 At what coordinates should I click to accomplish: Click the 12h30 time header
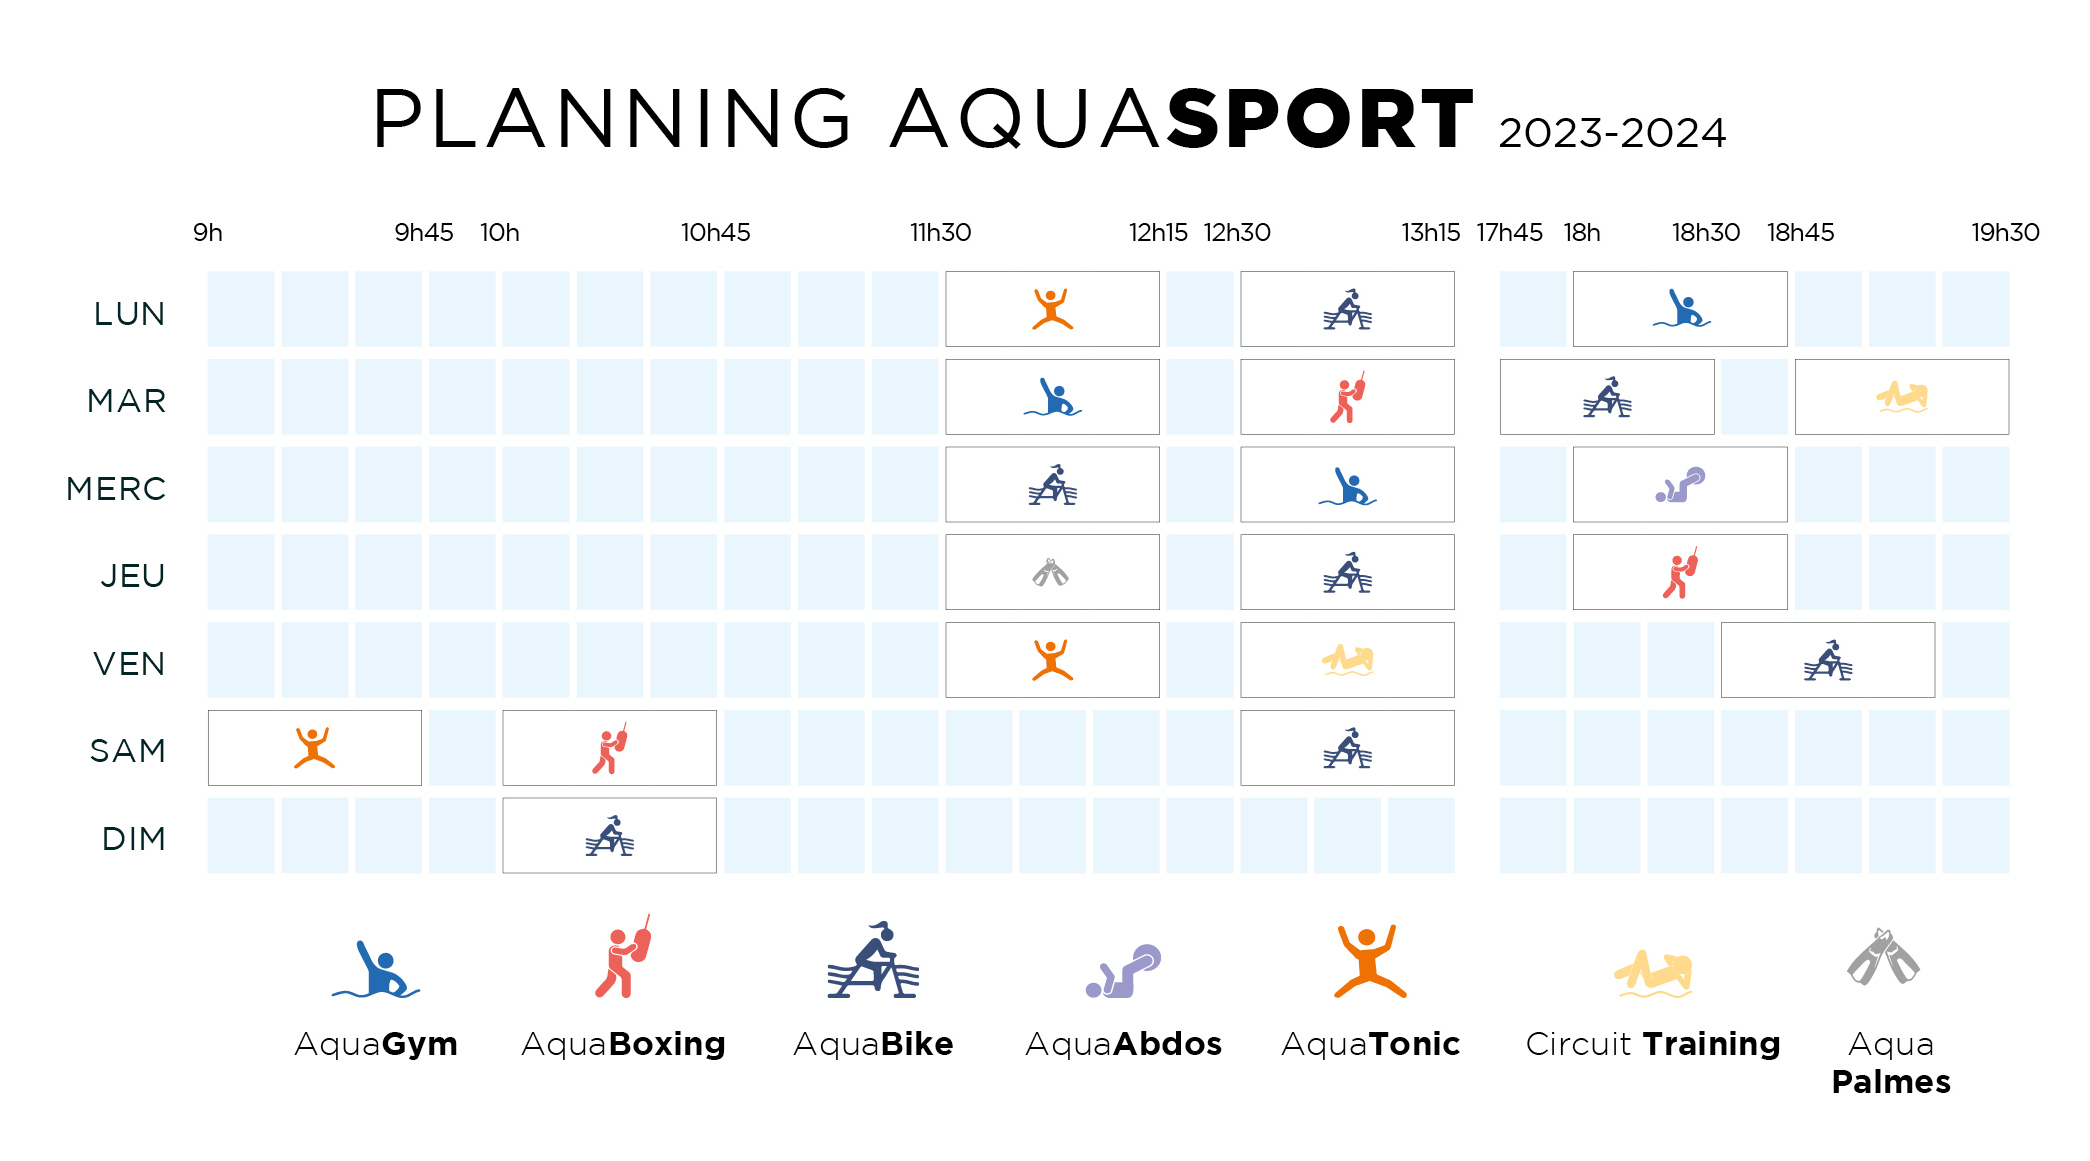pos(1237,233)
